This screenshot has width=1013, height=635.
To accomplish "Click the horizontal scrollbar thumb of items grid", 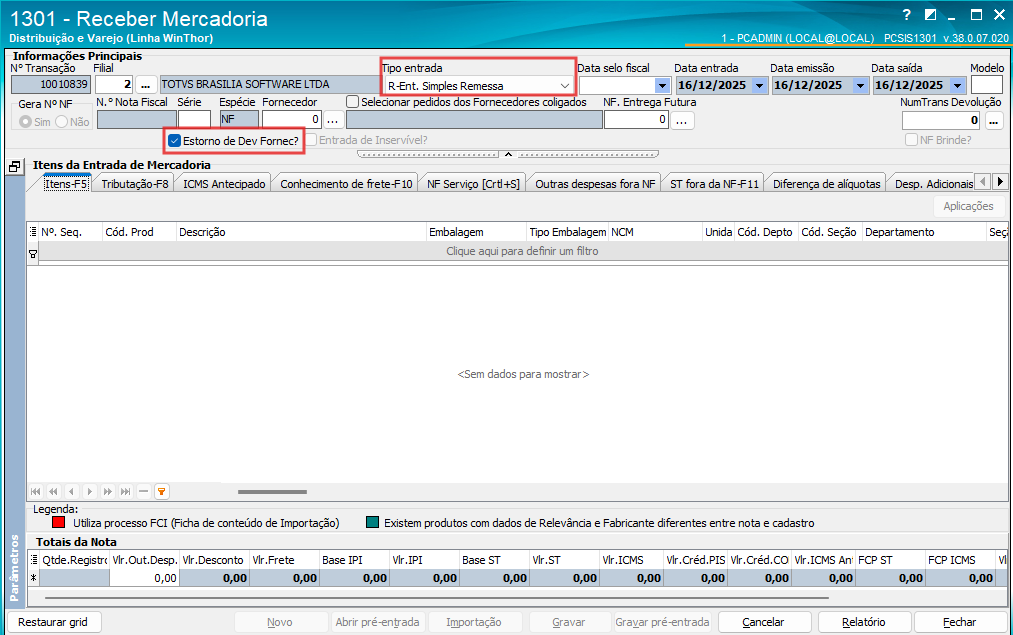I will [272, 492].
